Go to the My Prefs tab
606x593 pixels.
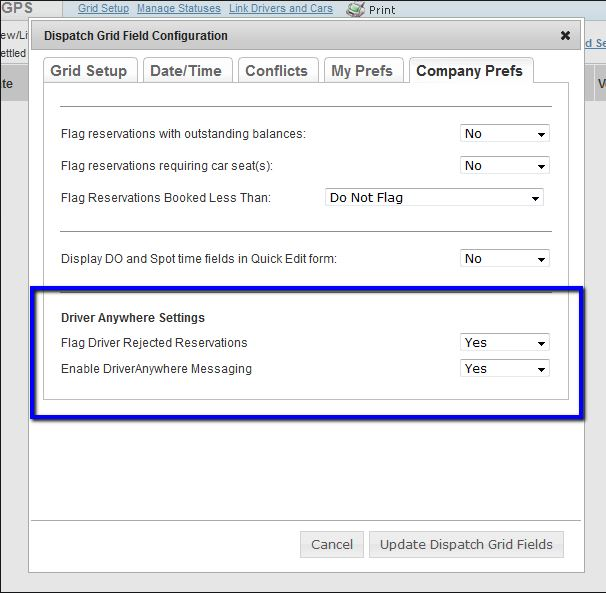click(x=362, y=71)
